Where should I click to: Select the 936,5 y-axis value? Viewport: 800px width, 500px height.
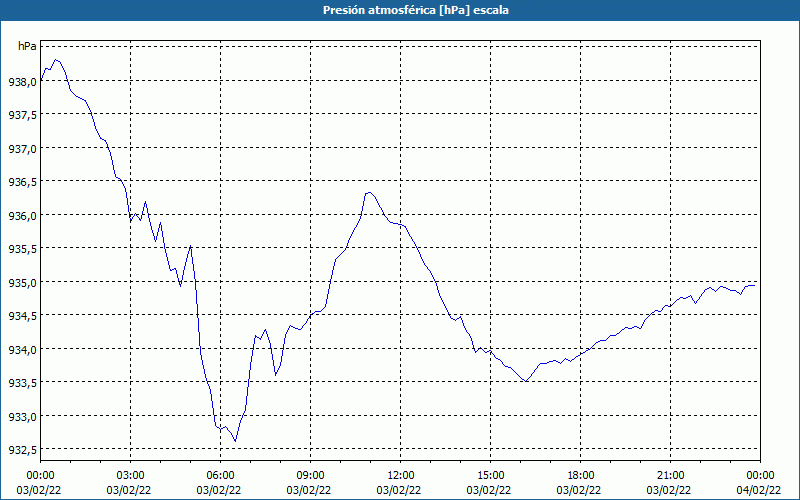click(x=22, y=182)
